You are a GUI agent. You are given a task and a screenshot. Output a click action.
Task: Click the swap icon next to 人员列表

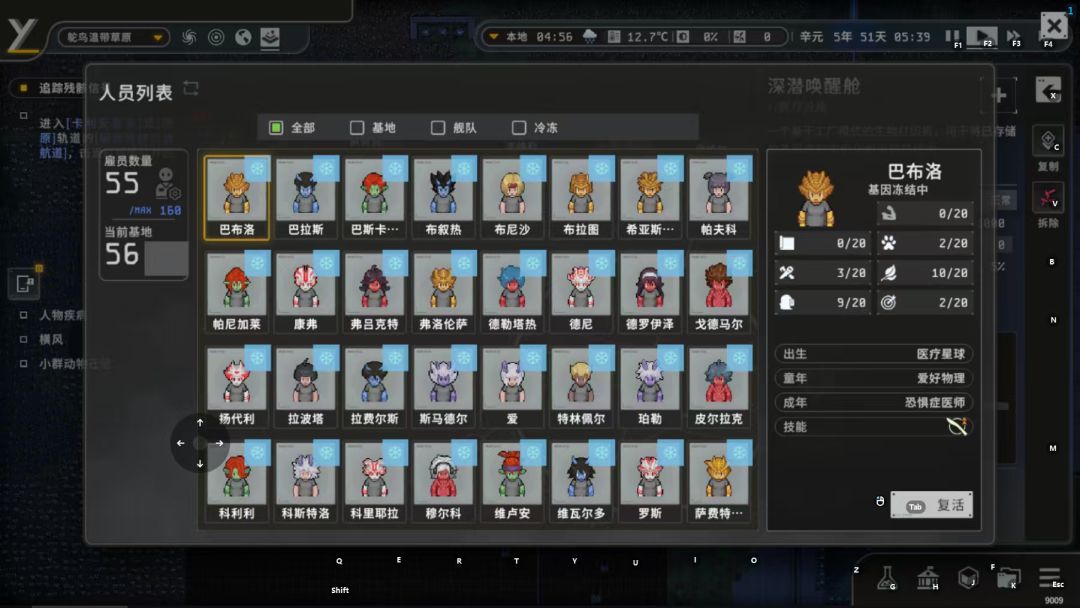191,89
